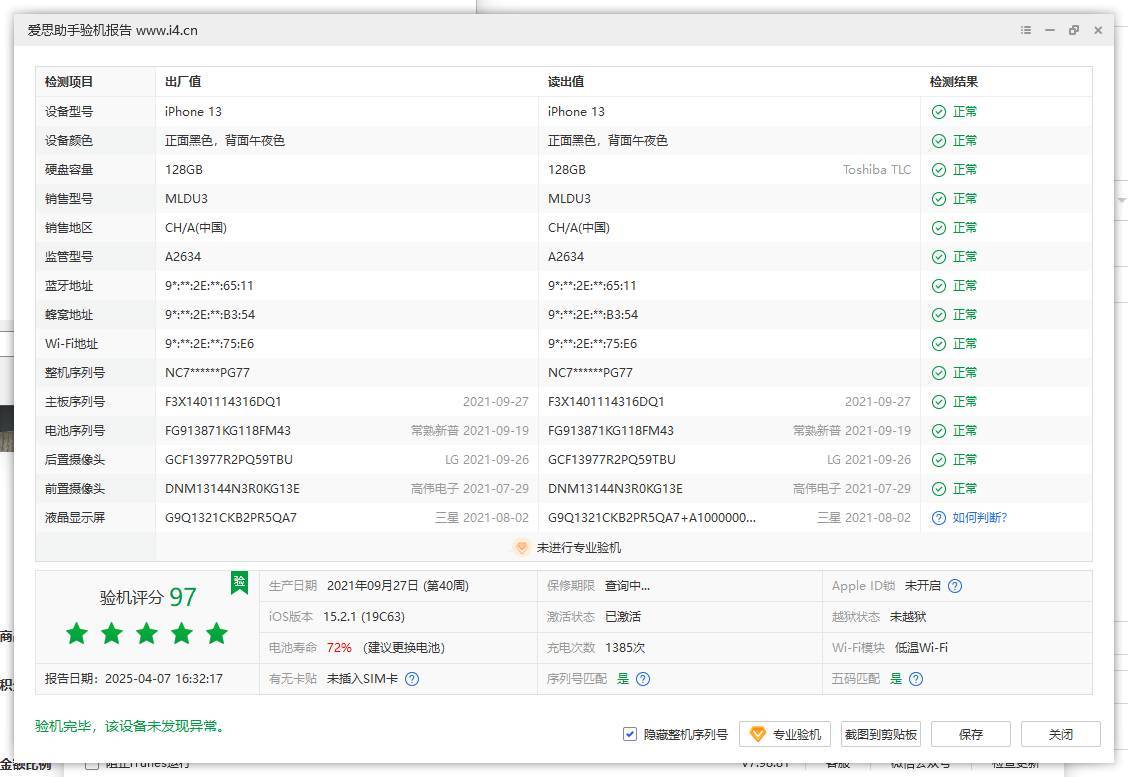Click read value A2634 in 监管型号 row
The width and height of the screenshot is (1128, 777).
pos(566,257)
